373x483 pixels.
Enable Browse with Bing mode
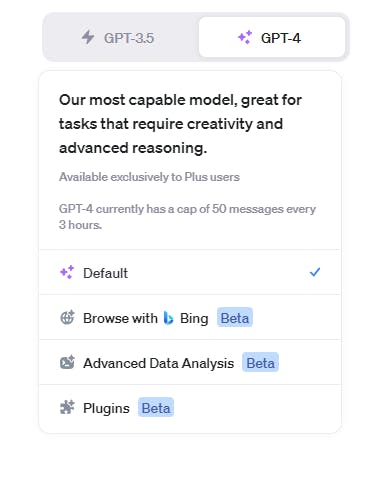coord(190,317)
